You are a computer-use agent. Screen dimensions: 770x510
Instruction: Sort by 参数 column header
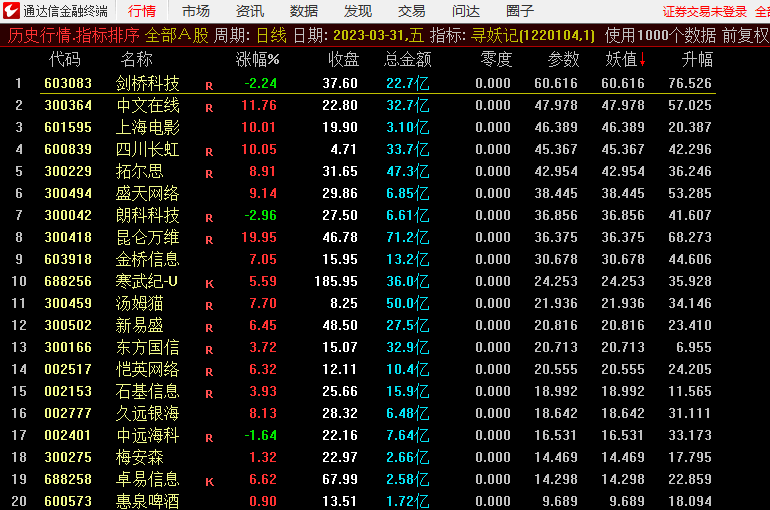coord(564,59)
